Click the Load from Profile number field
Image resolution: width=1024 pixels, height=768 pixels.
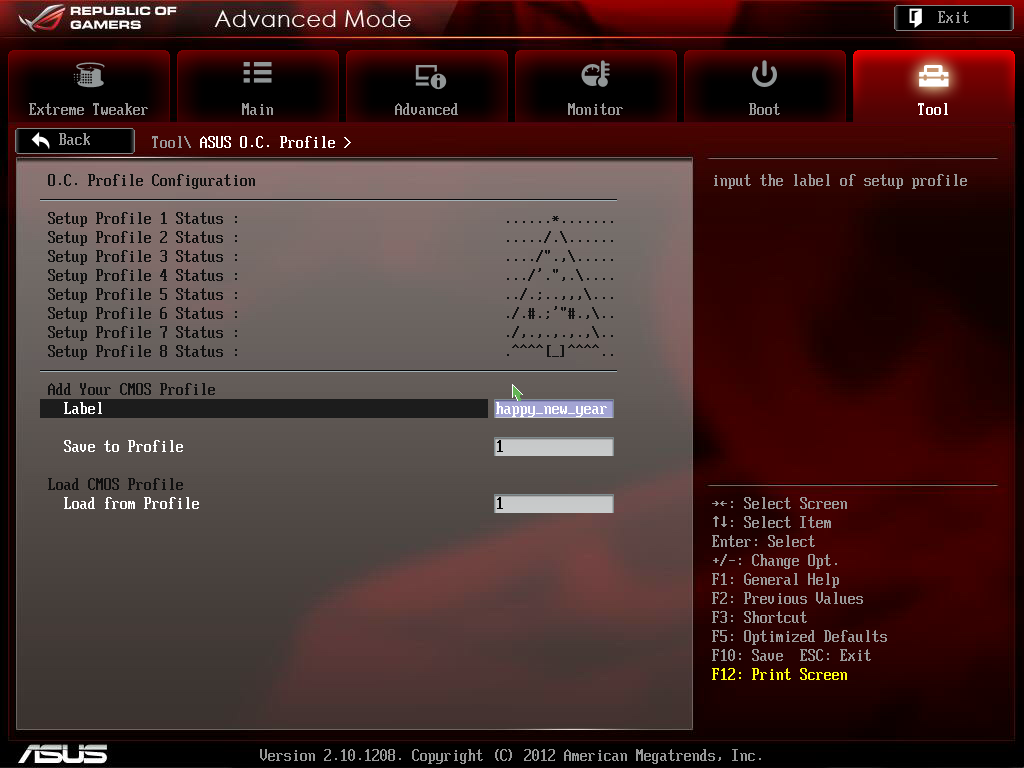(554, 504)
